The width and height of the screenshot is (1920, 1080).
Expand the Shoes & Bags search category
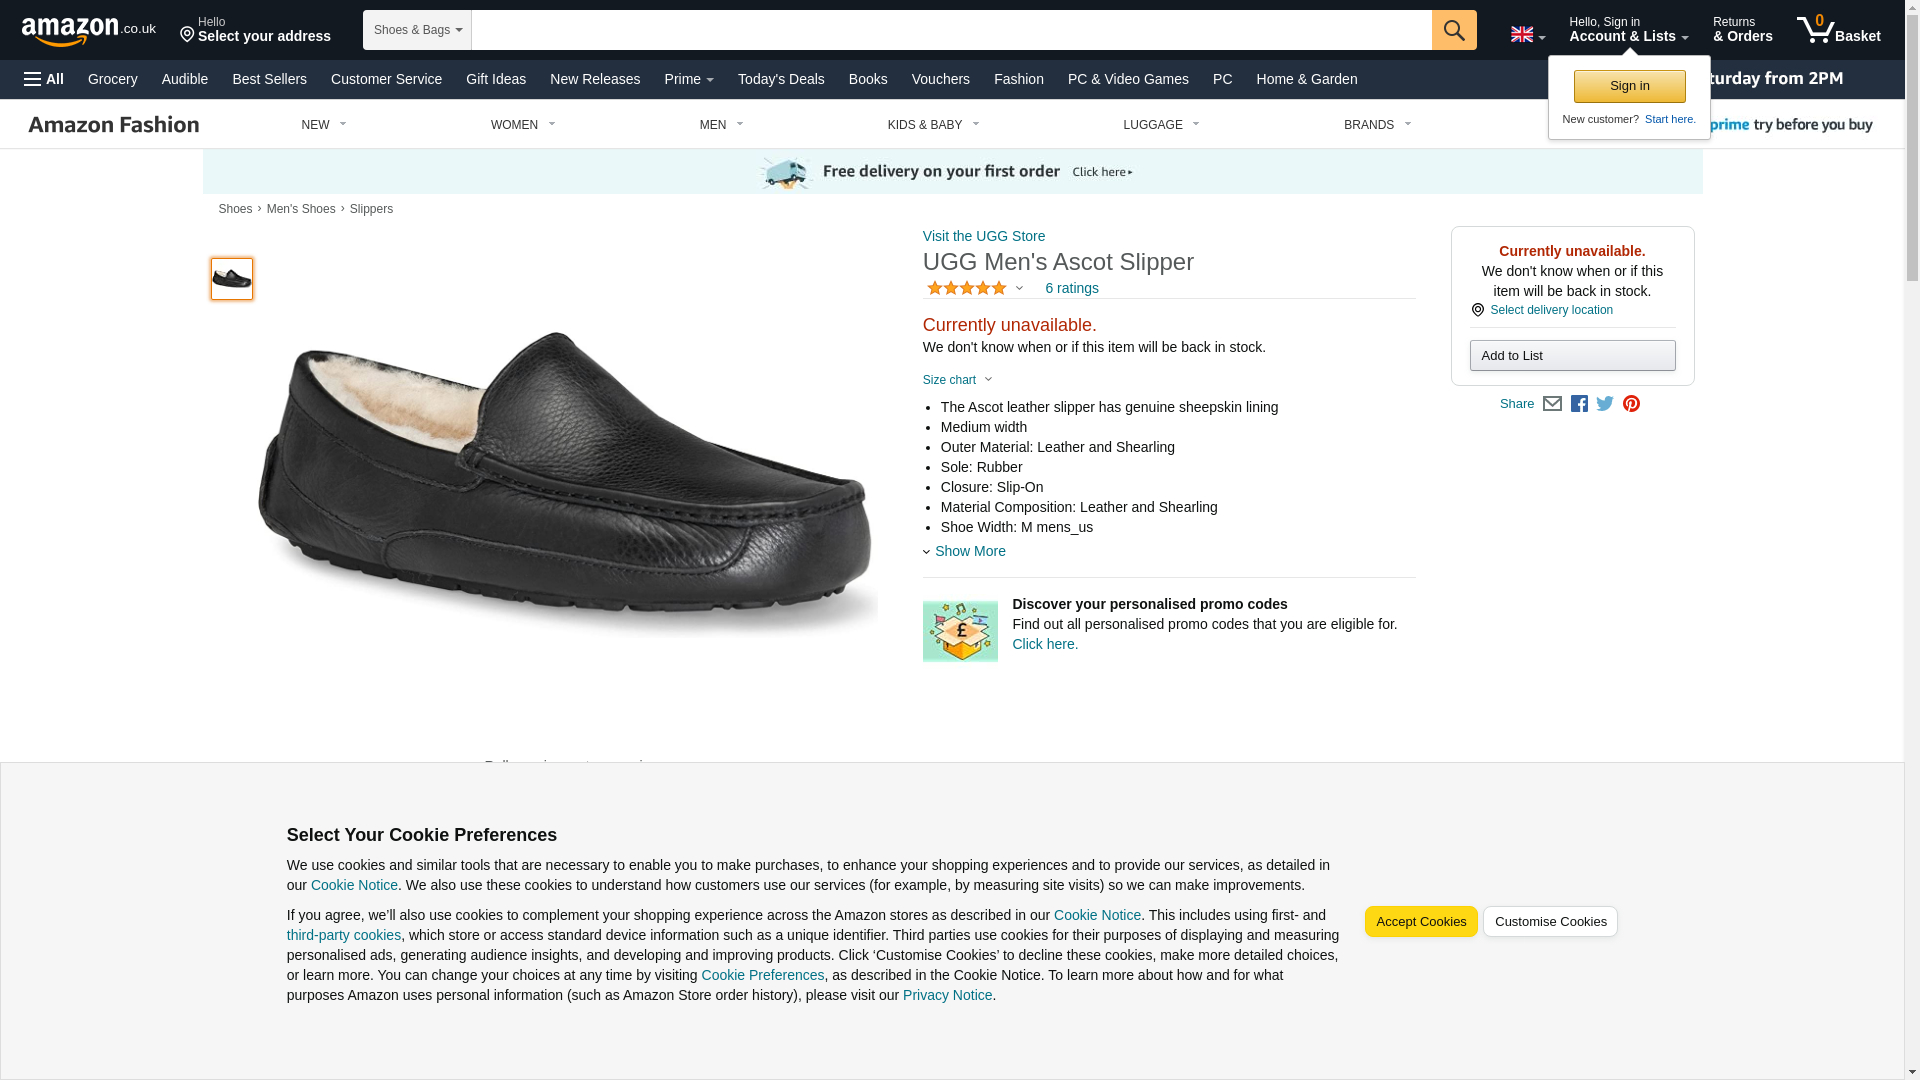coord(417,30)
